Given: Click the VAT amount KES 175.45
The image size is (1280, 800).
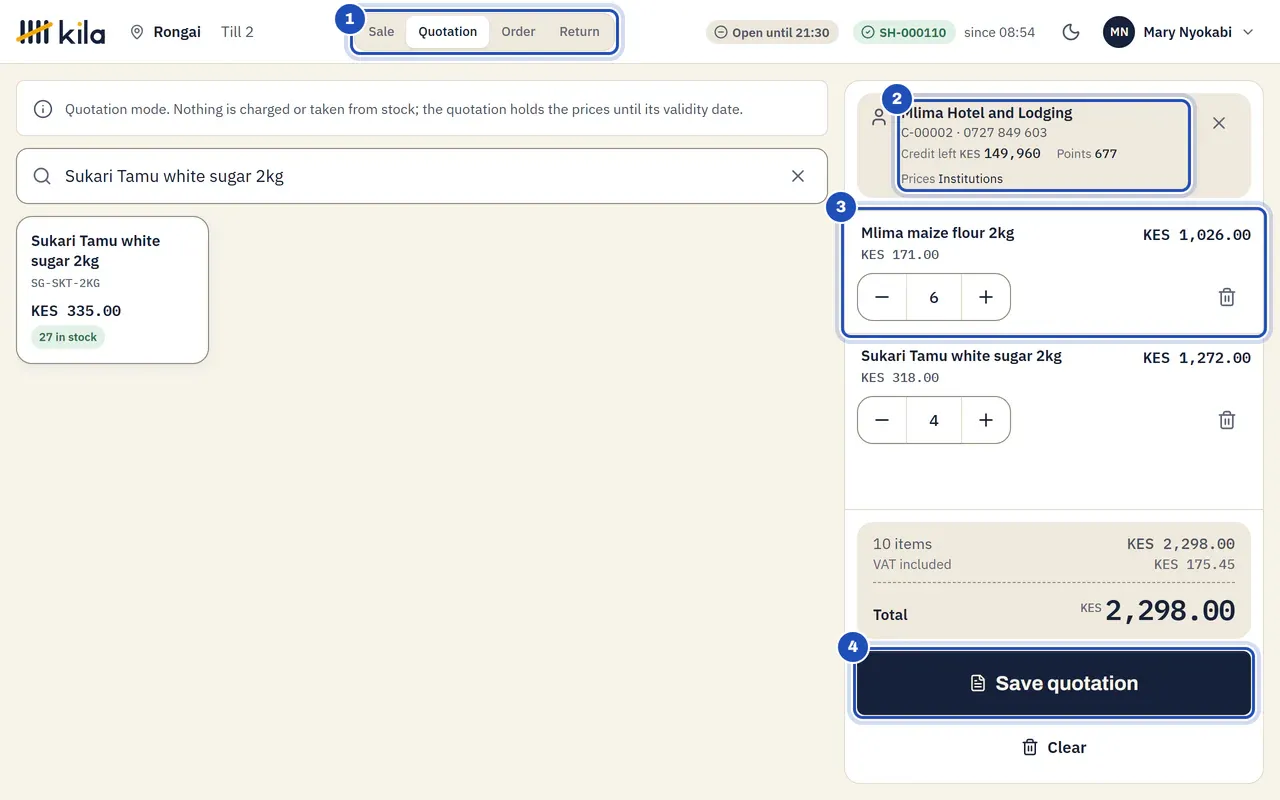Looking at the screenshot, I should (1194, 564).
